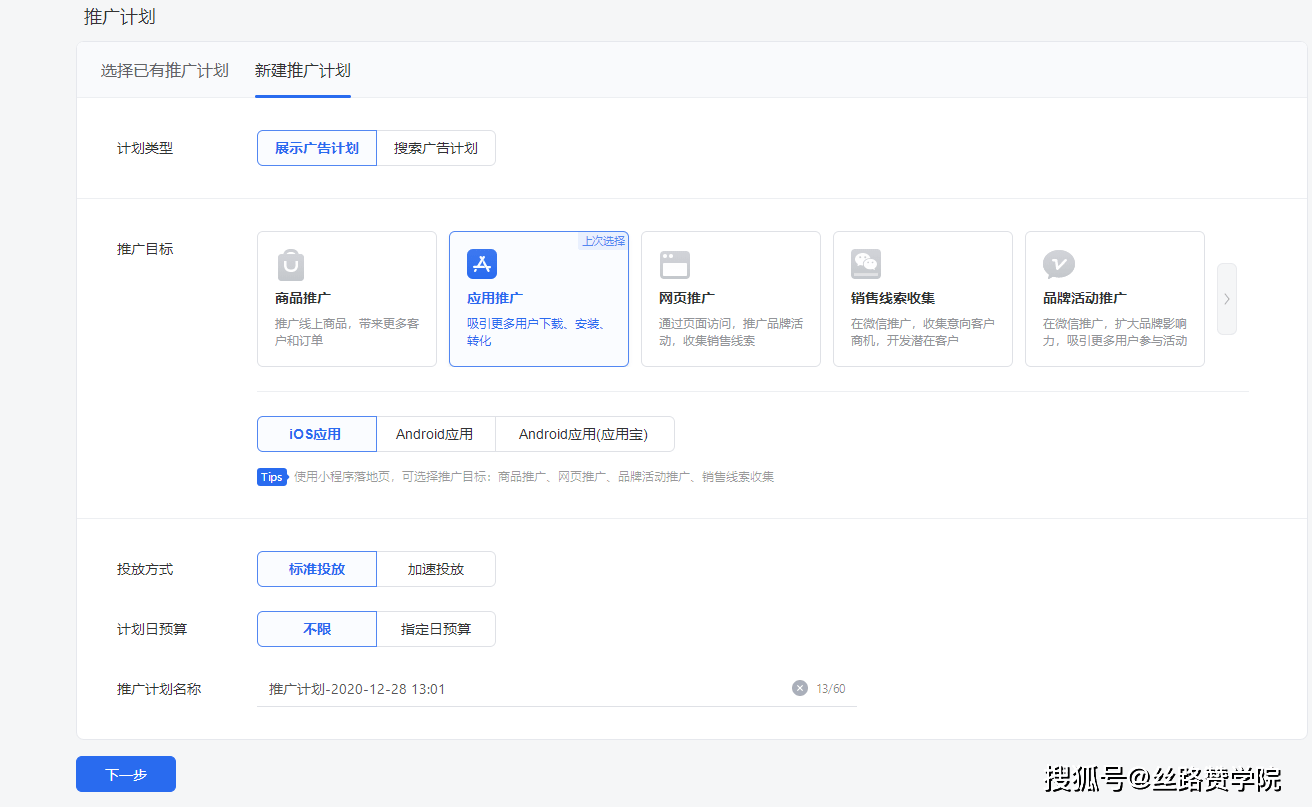Click the blue Tips badge

(x=272, y=477)
